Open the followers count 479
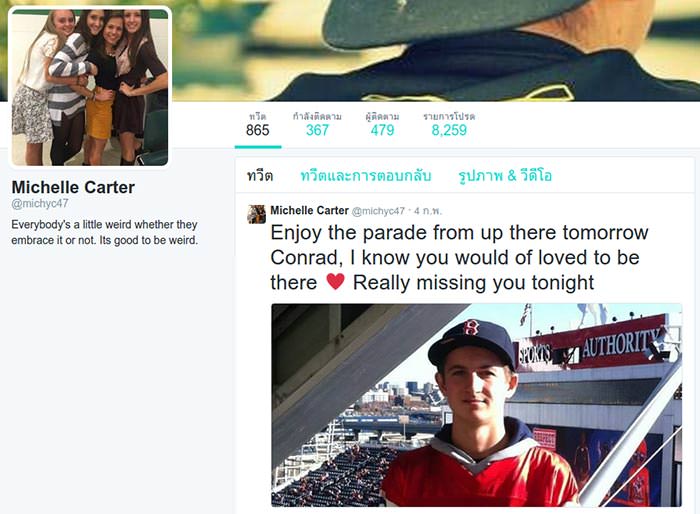Viewport: 700px width, 514px height. pos(382,125)
